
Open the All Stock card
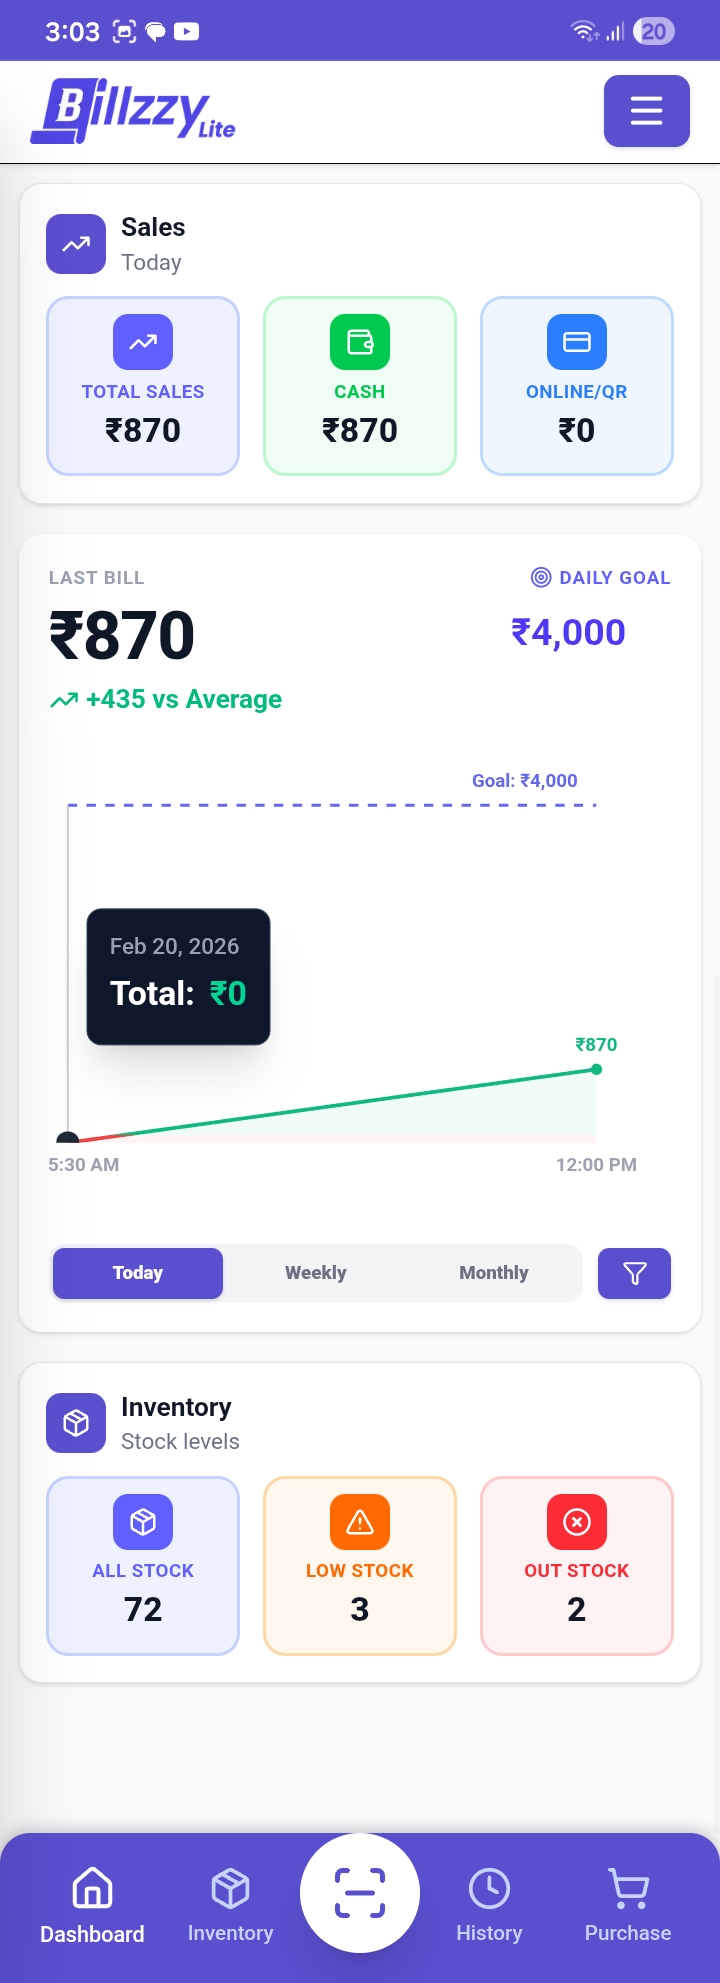click(x=143, y=1565)
